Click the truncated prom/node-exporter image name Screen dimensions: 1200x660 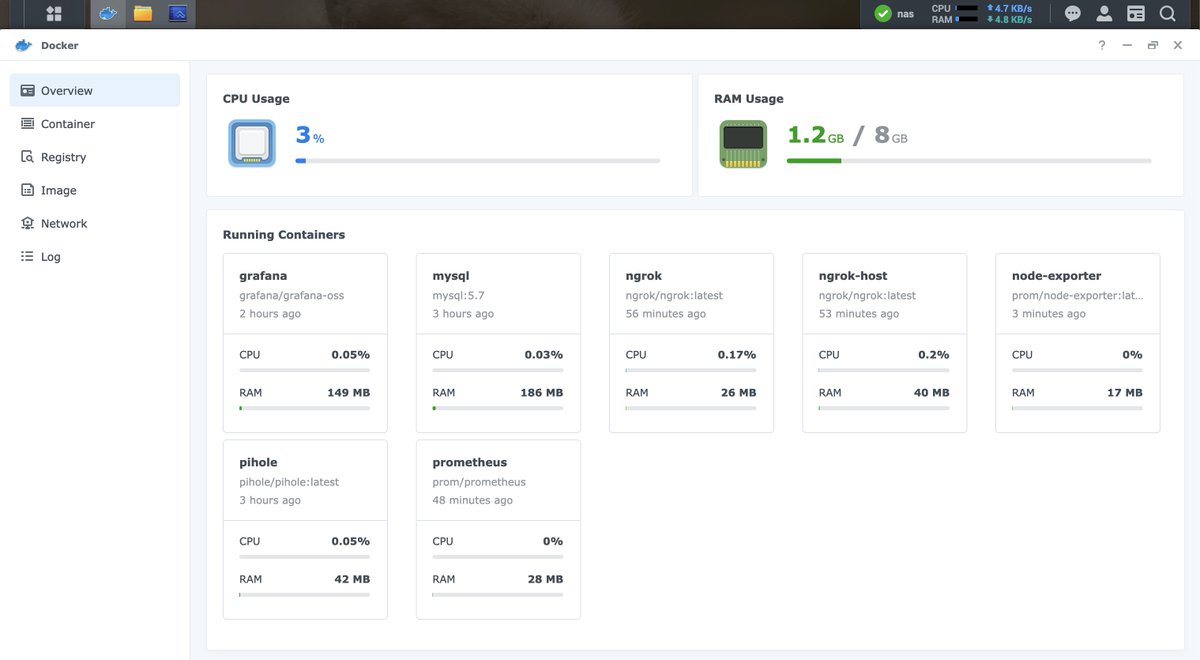click(x=1077, y=296)
